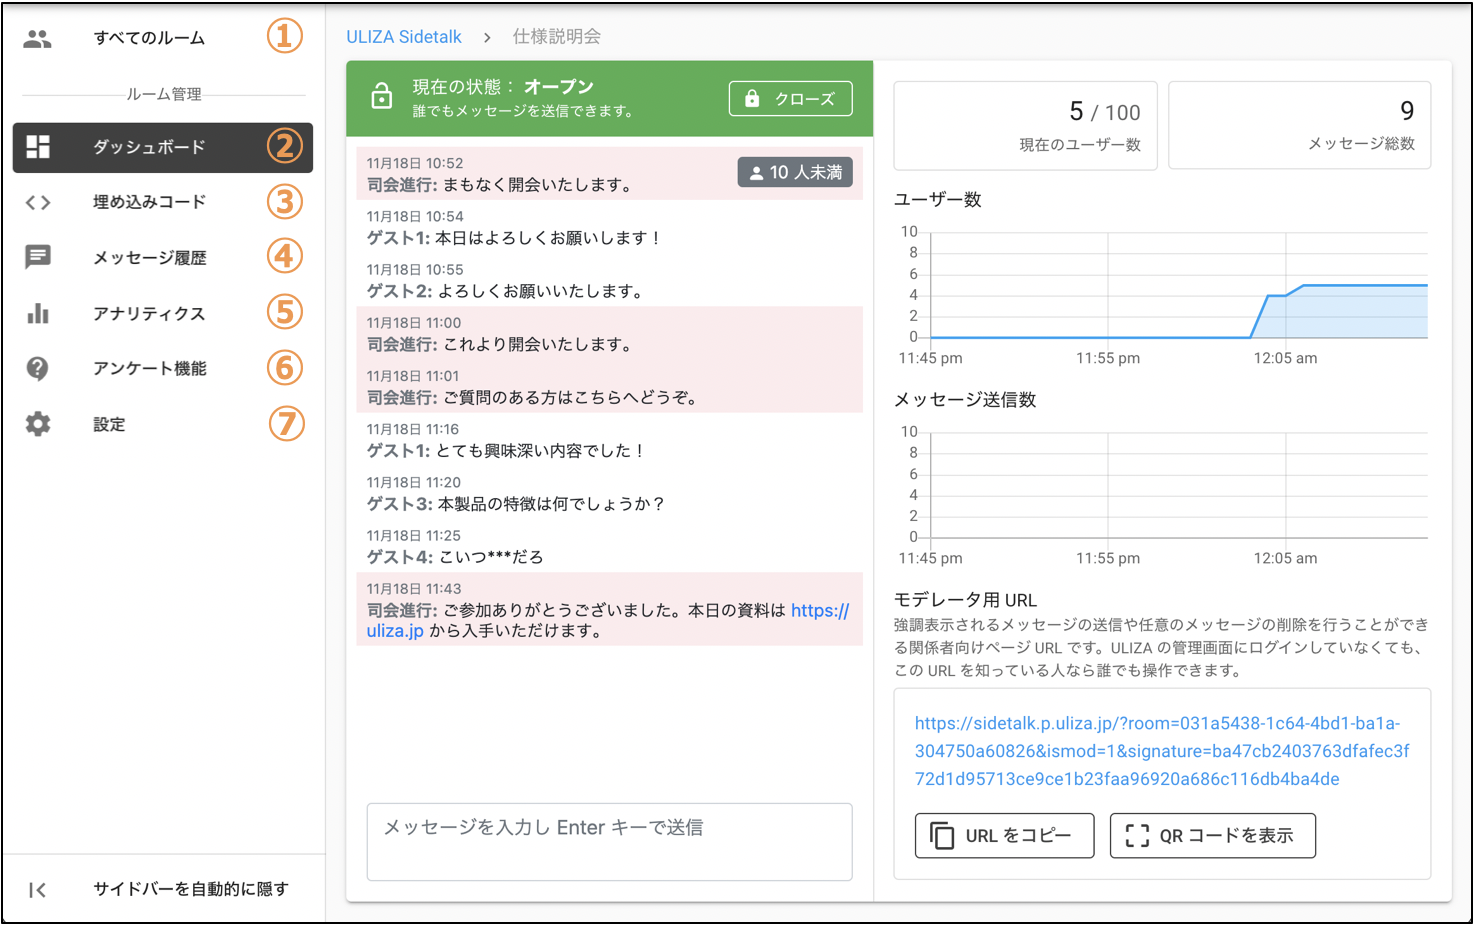This screenshot has height=926, width=1476.
Task: Click the breadcrumb chevron separator
Action: [487, 37]
